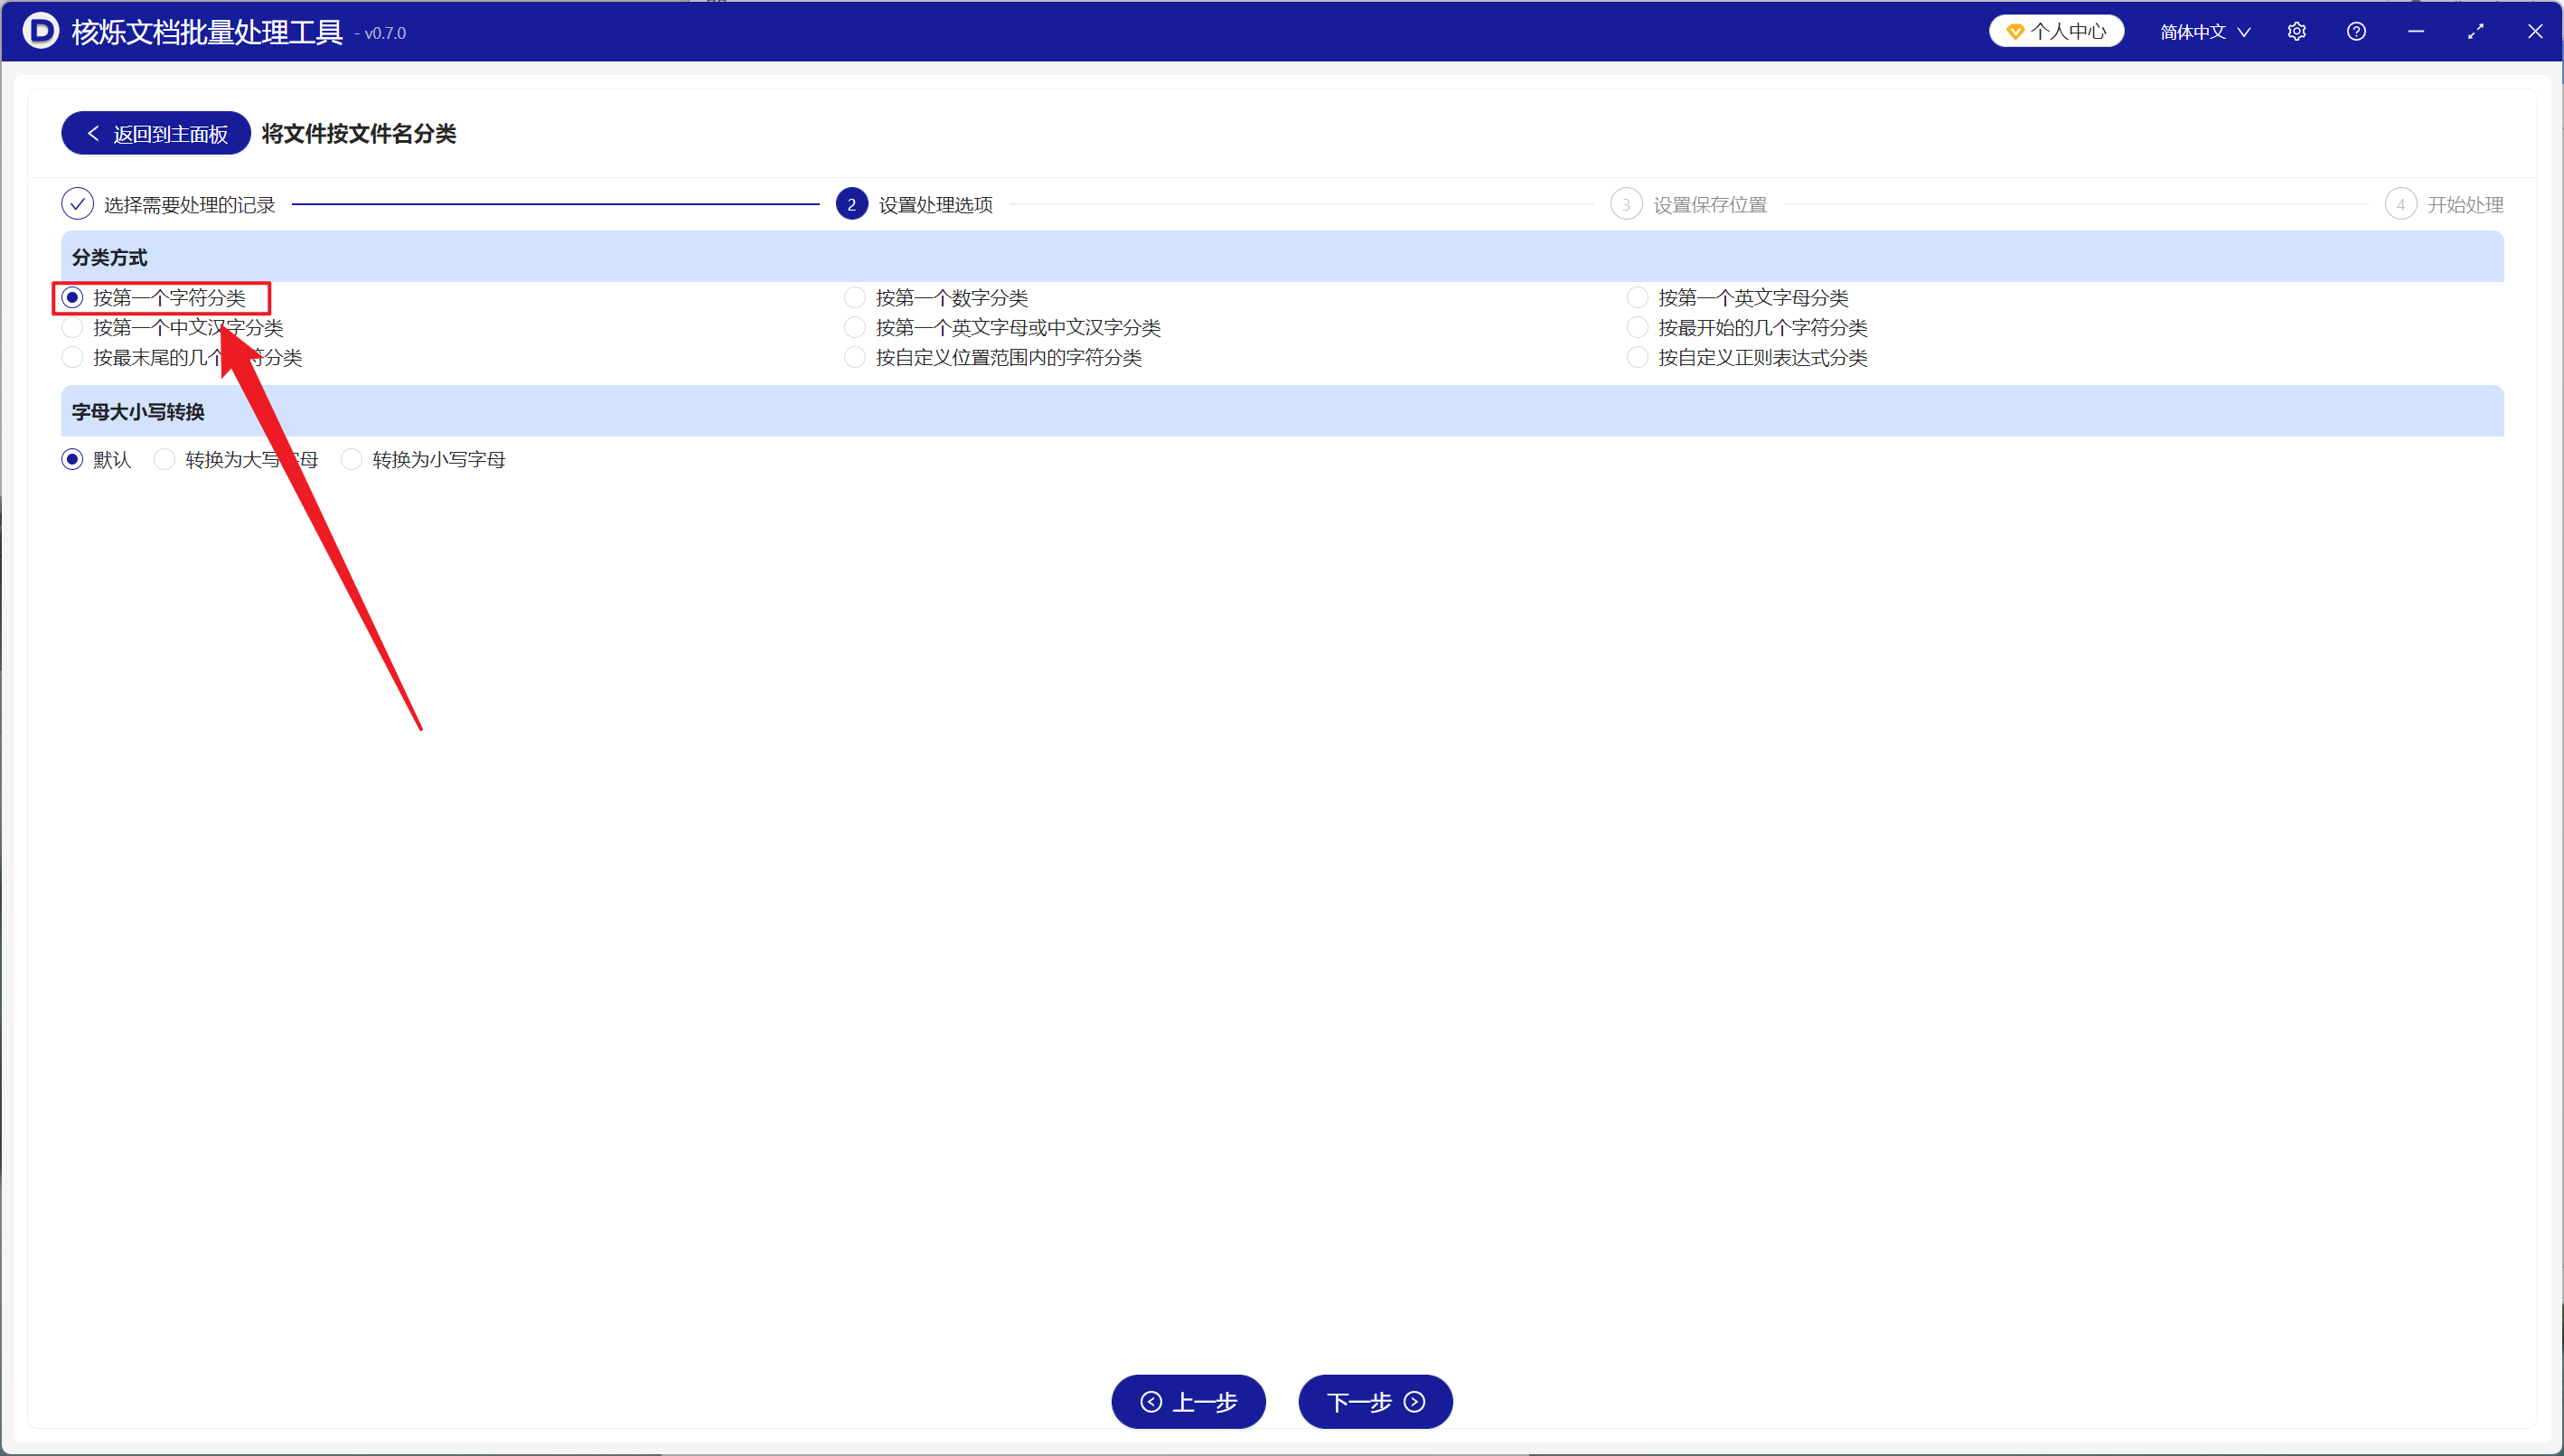Open 个人中心 personal center button
Image resolution: width=2564 pixels, height=1456 pixels.
pyautogui.click(x=2056, y=31)
